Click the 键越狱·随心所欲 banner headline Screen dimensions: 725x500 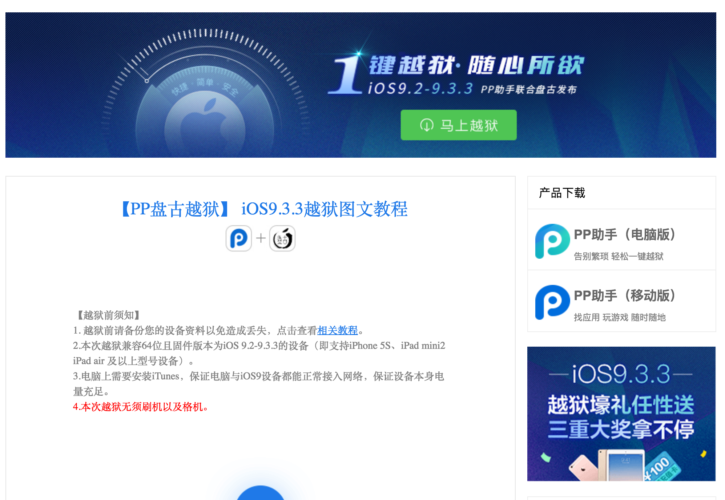tap(476, 65)
